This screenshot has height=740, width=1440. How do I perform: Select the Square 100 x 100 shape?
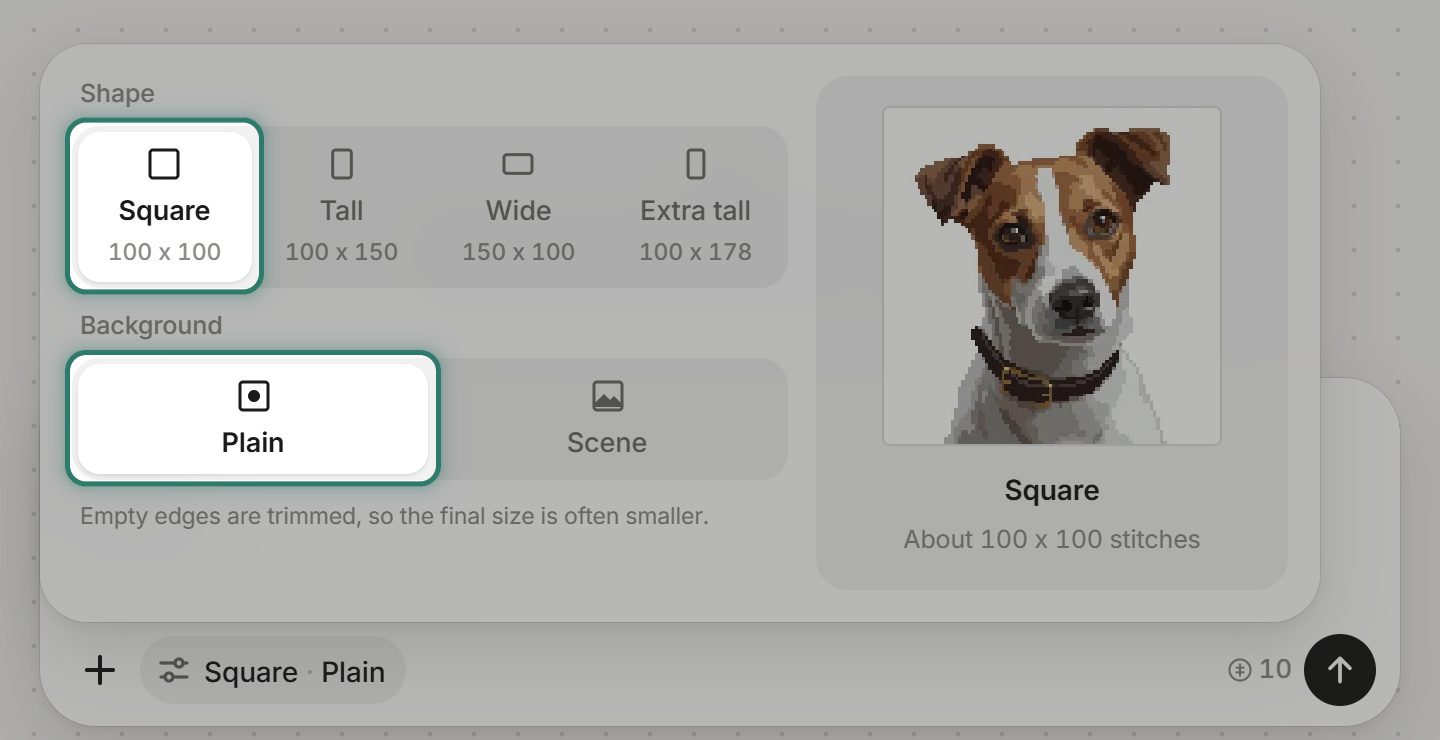[x=165, y=207]
